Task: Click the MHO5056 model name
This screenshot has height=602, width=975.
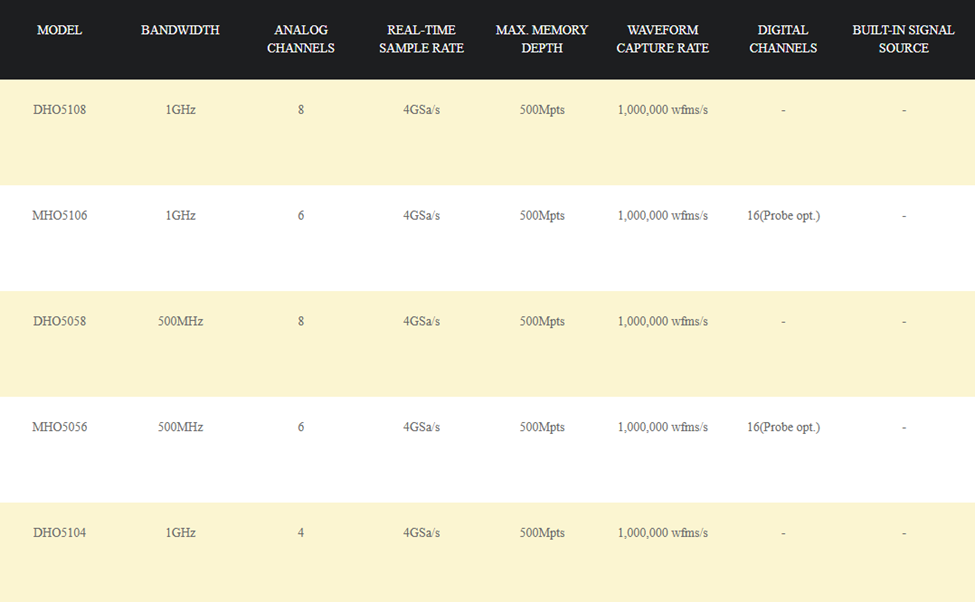Action: [59, 428]
